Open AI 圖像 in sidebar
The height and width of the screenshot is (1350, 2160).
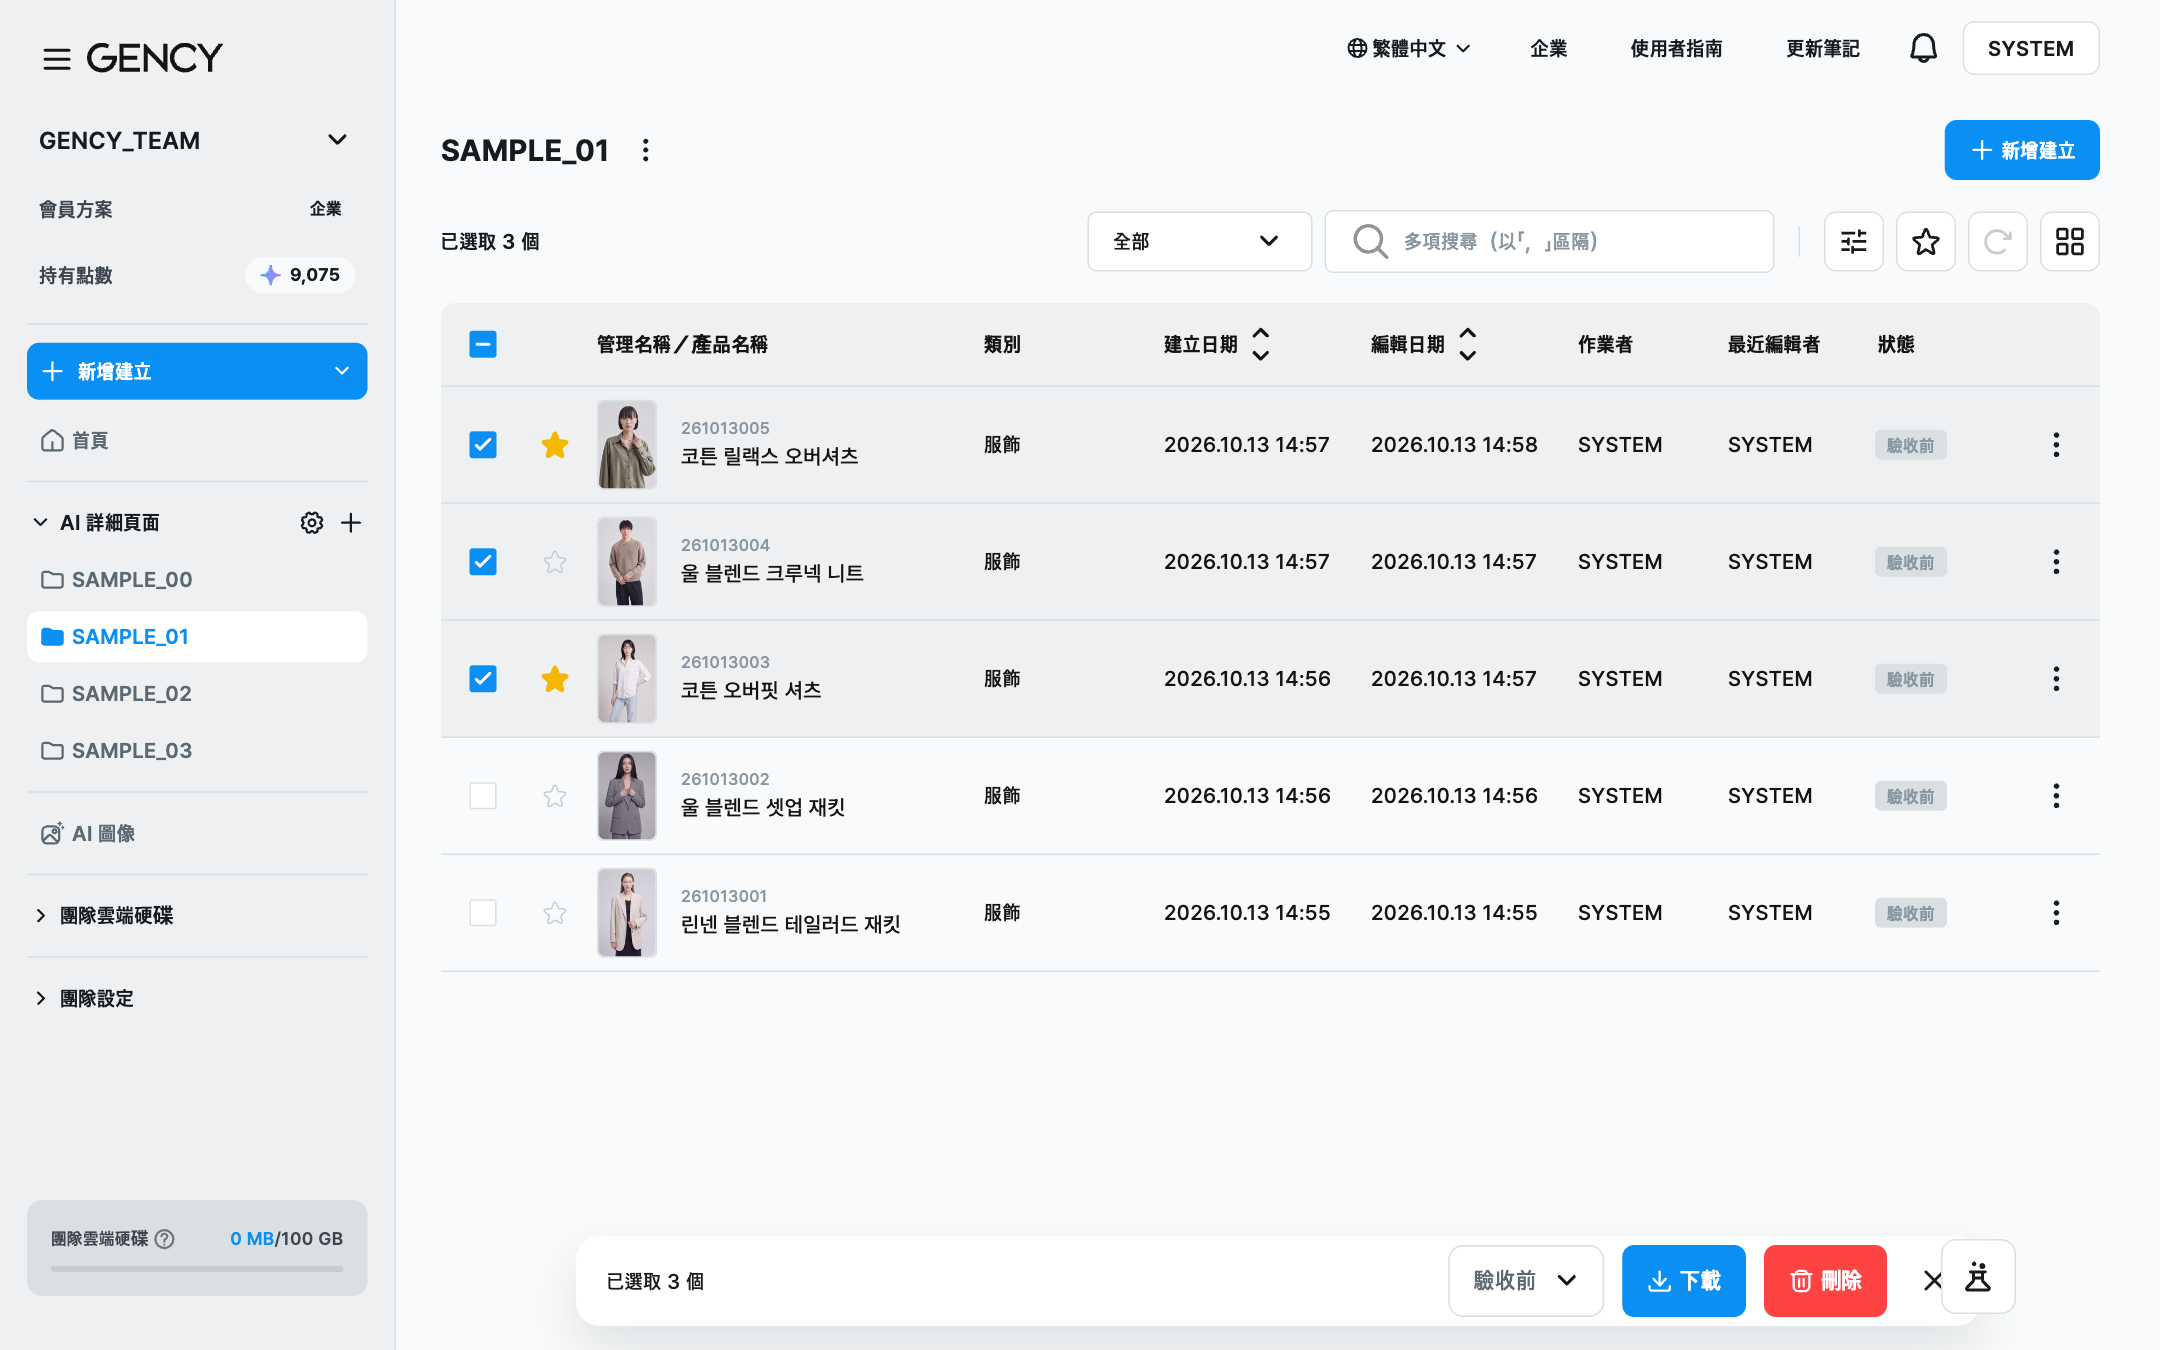[x=197, y=834]
